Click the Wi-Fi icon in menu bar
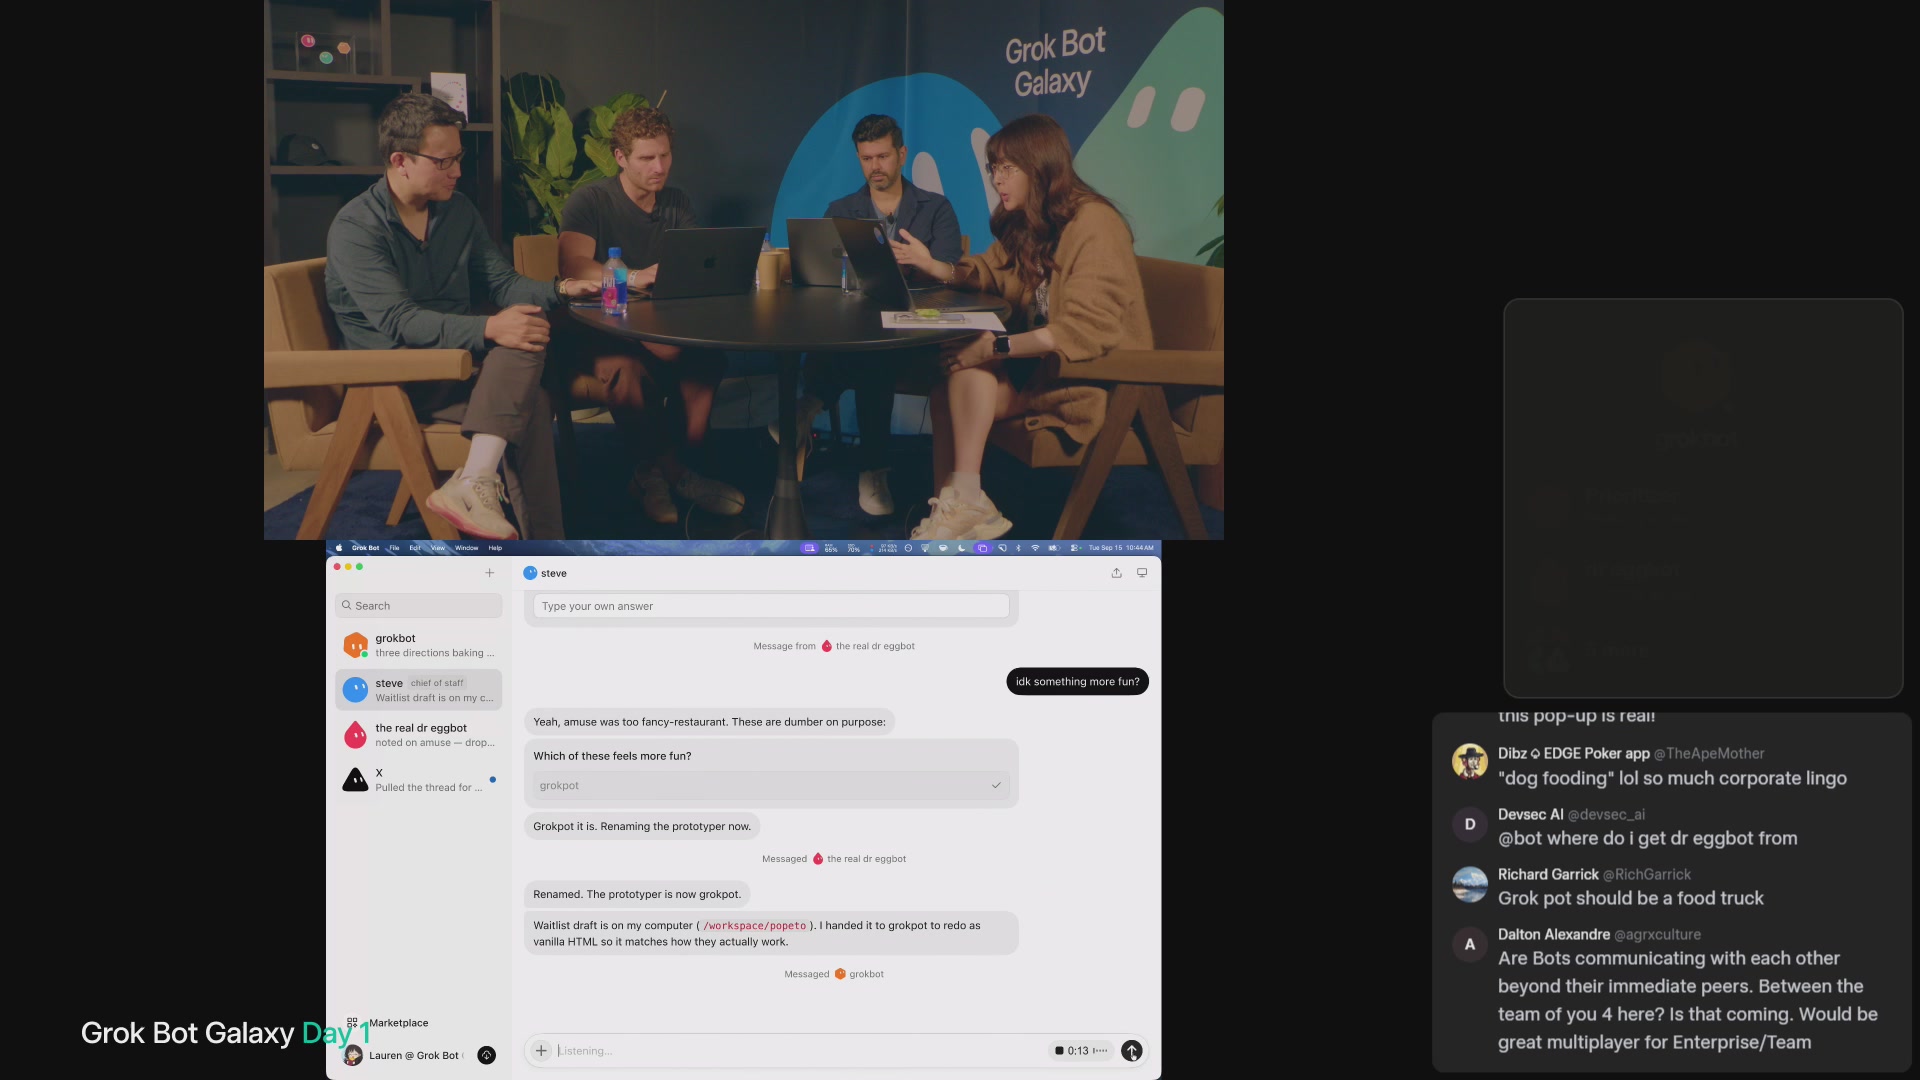 1035,548
